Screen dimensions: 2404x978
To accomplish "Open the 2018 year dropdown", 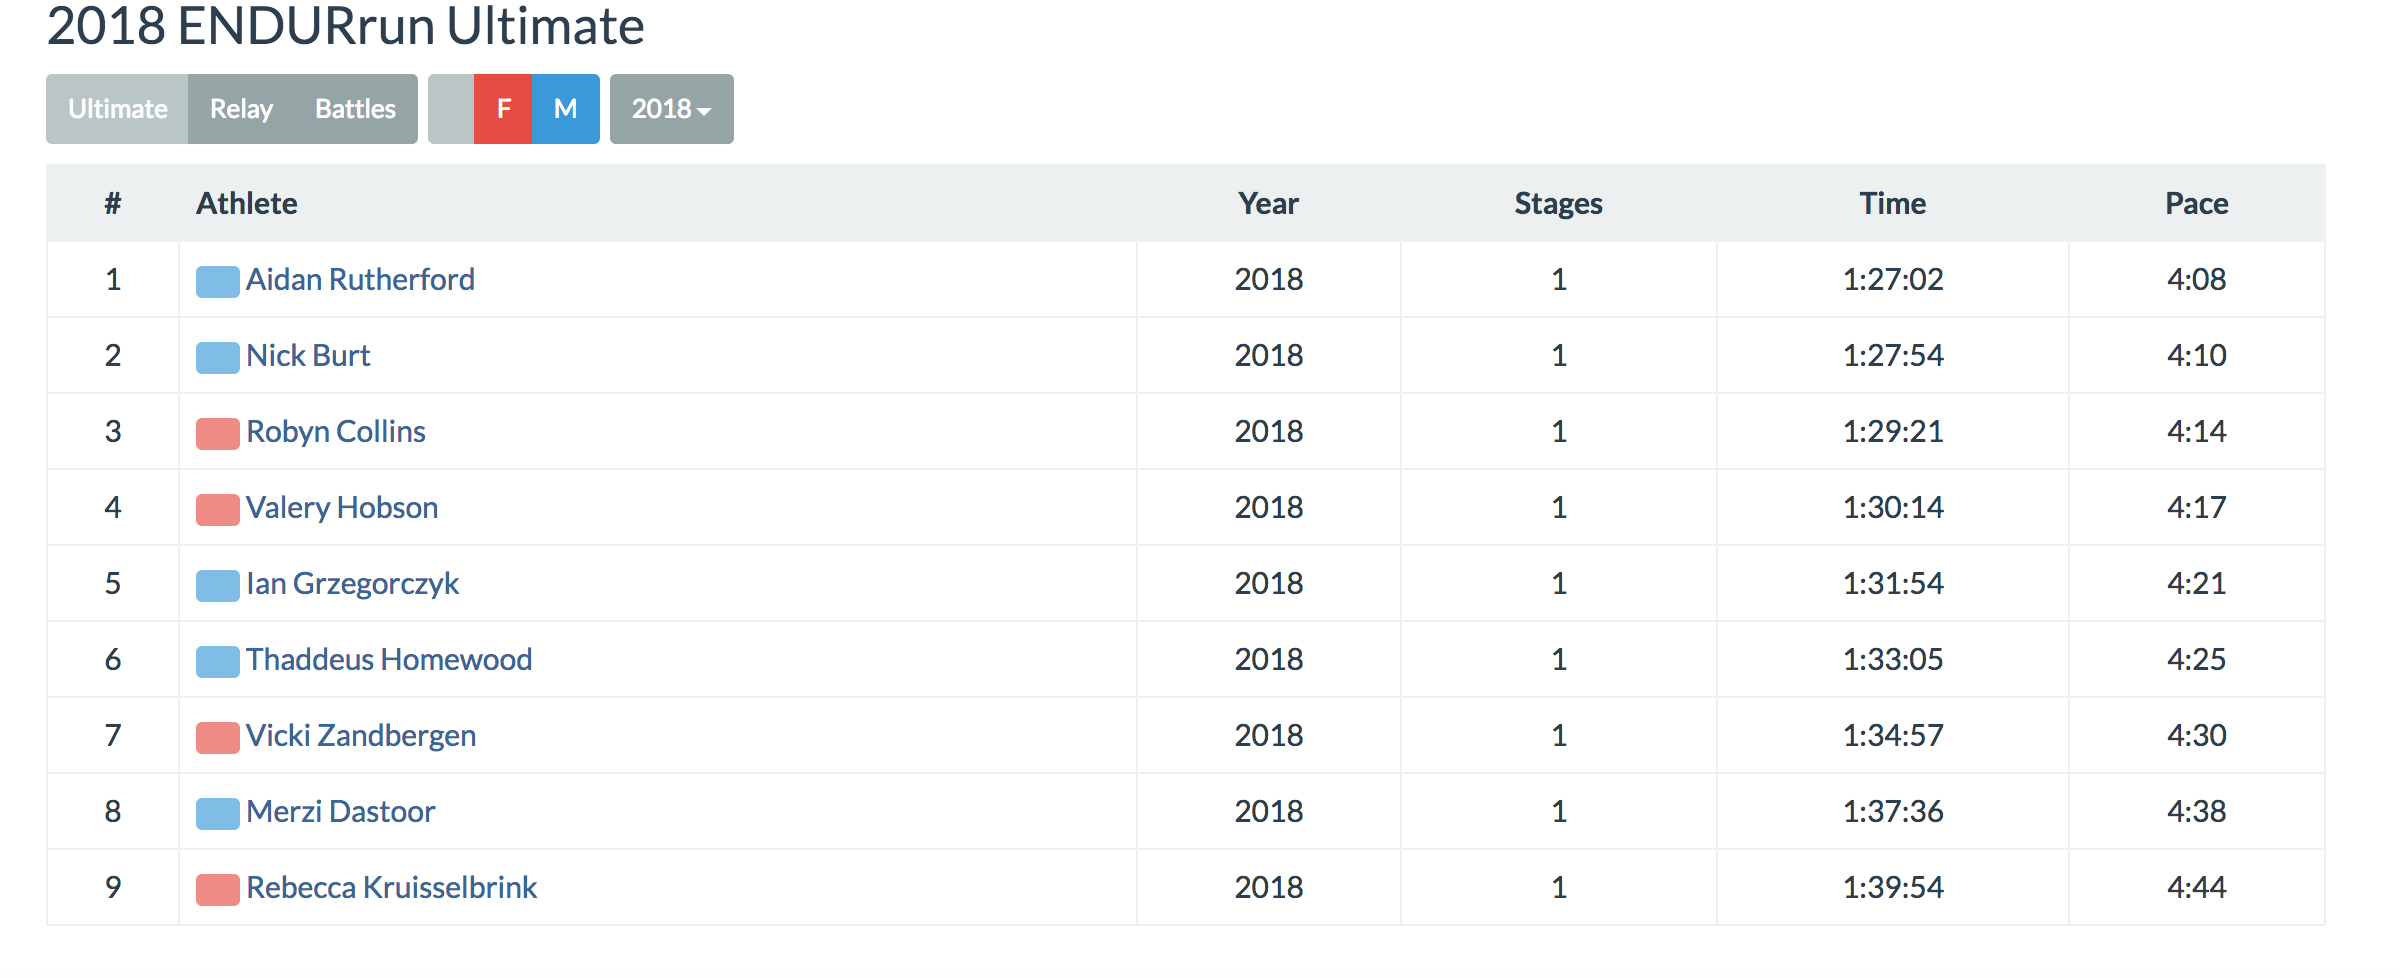I will click(x=672, y=109).
